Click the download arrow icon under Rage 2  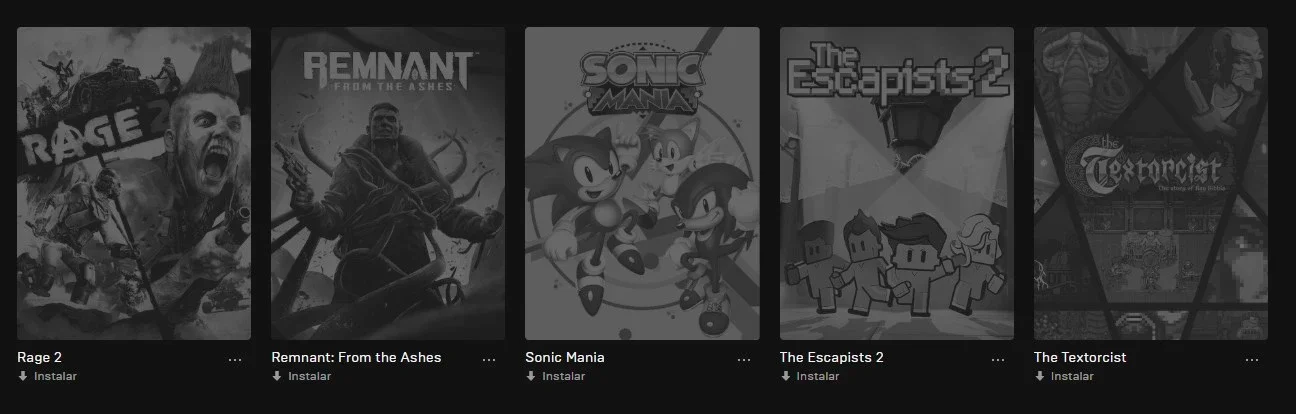(23, 376)
